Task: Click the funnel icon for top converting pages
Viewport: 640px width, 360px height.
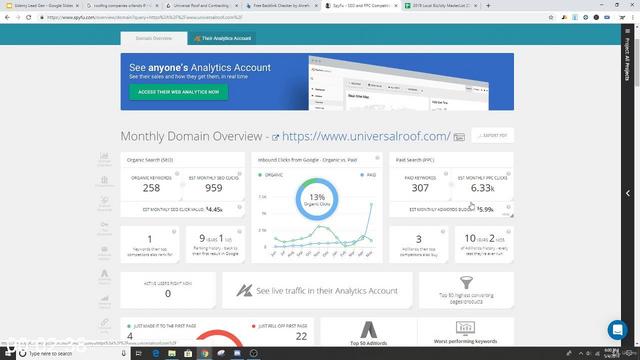Action: (x=466, y=282)
